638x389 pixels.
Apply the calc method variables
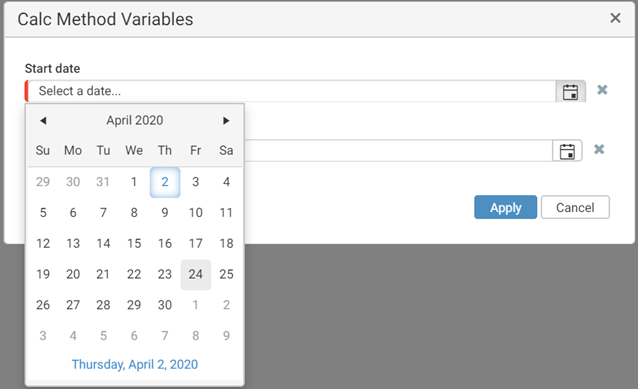(505, 208)
